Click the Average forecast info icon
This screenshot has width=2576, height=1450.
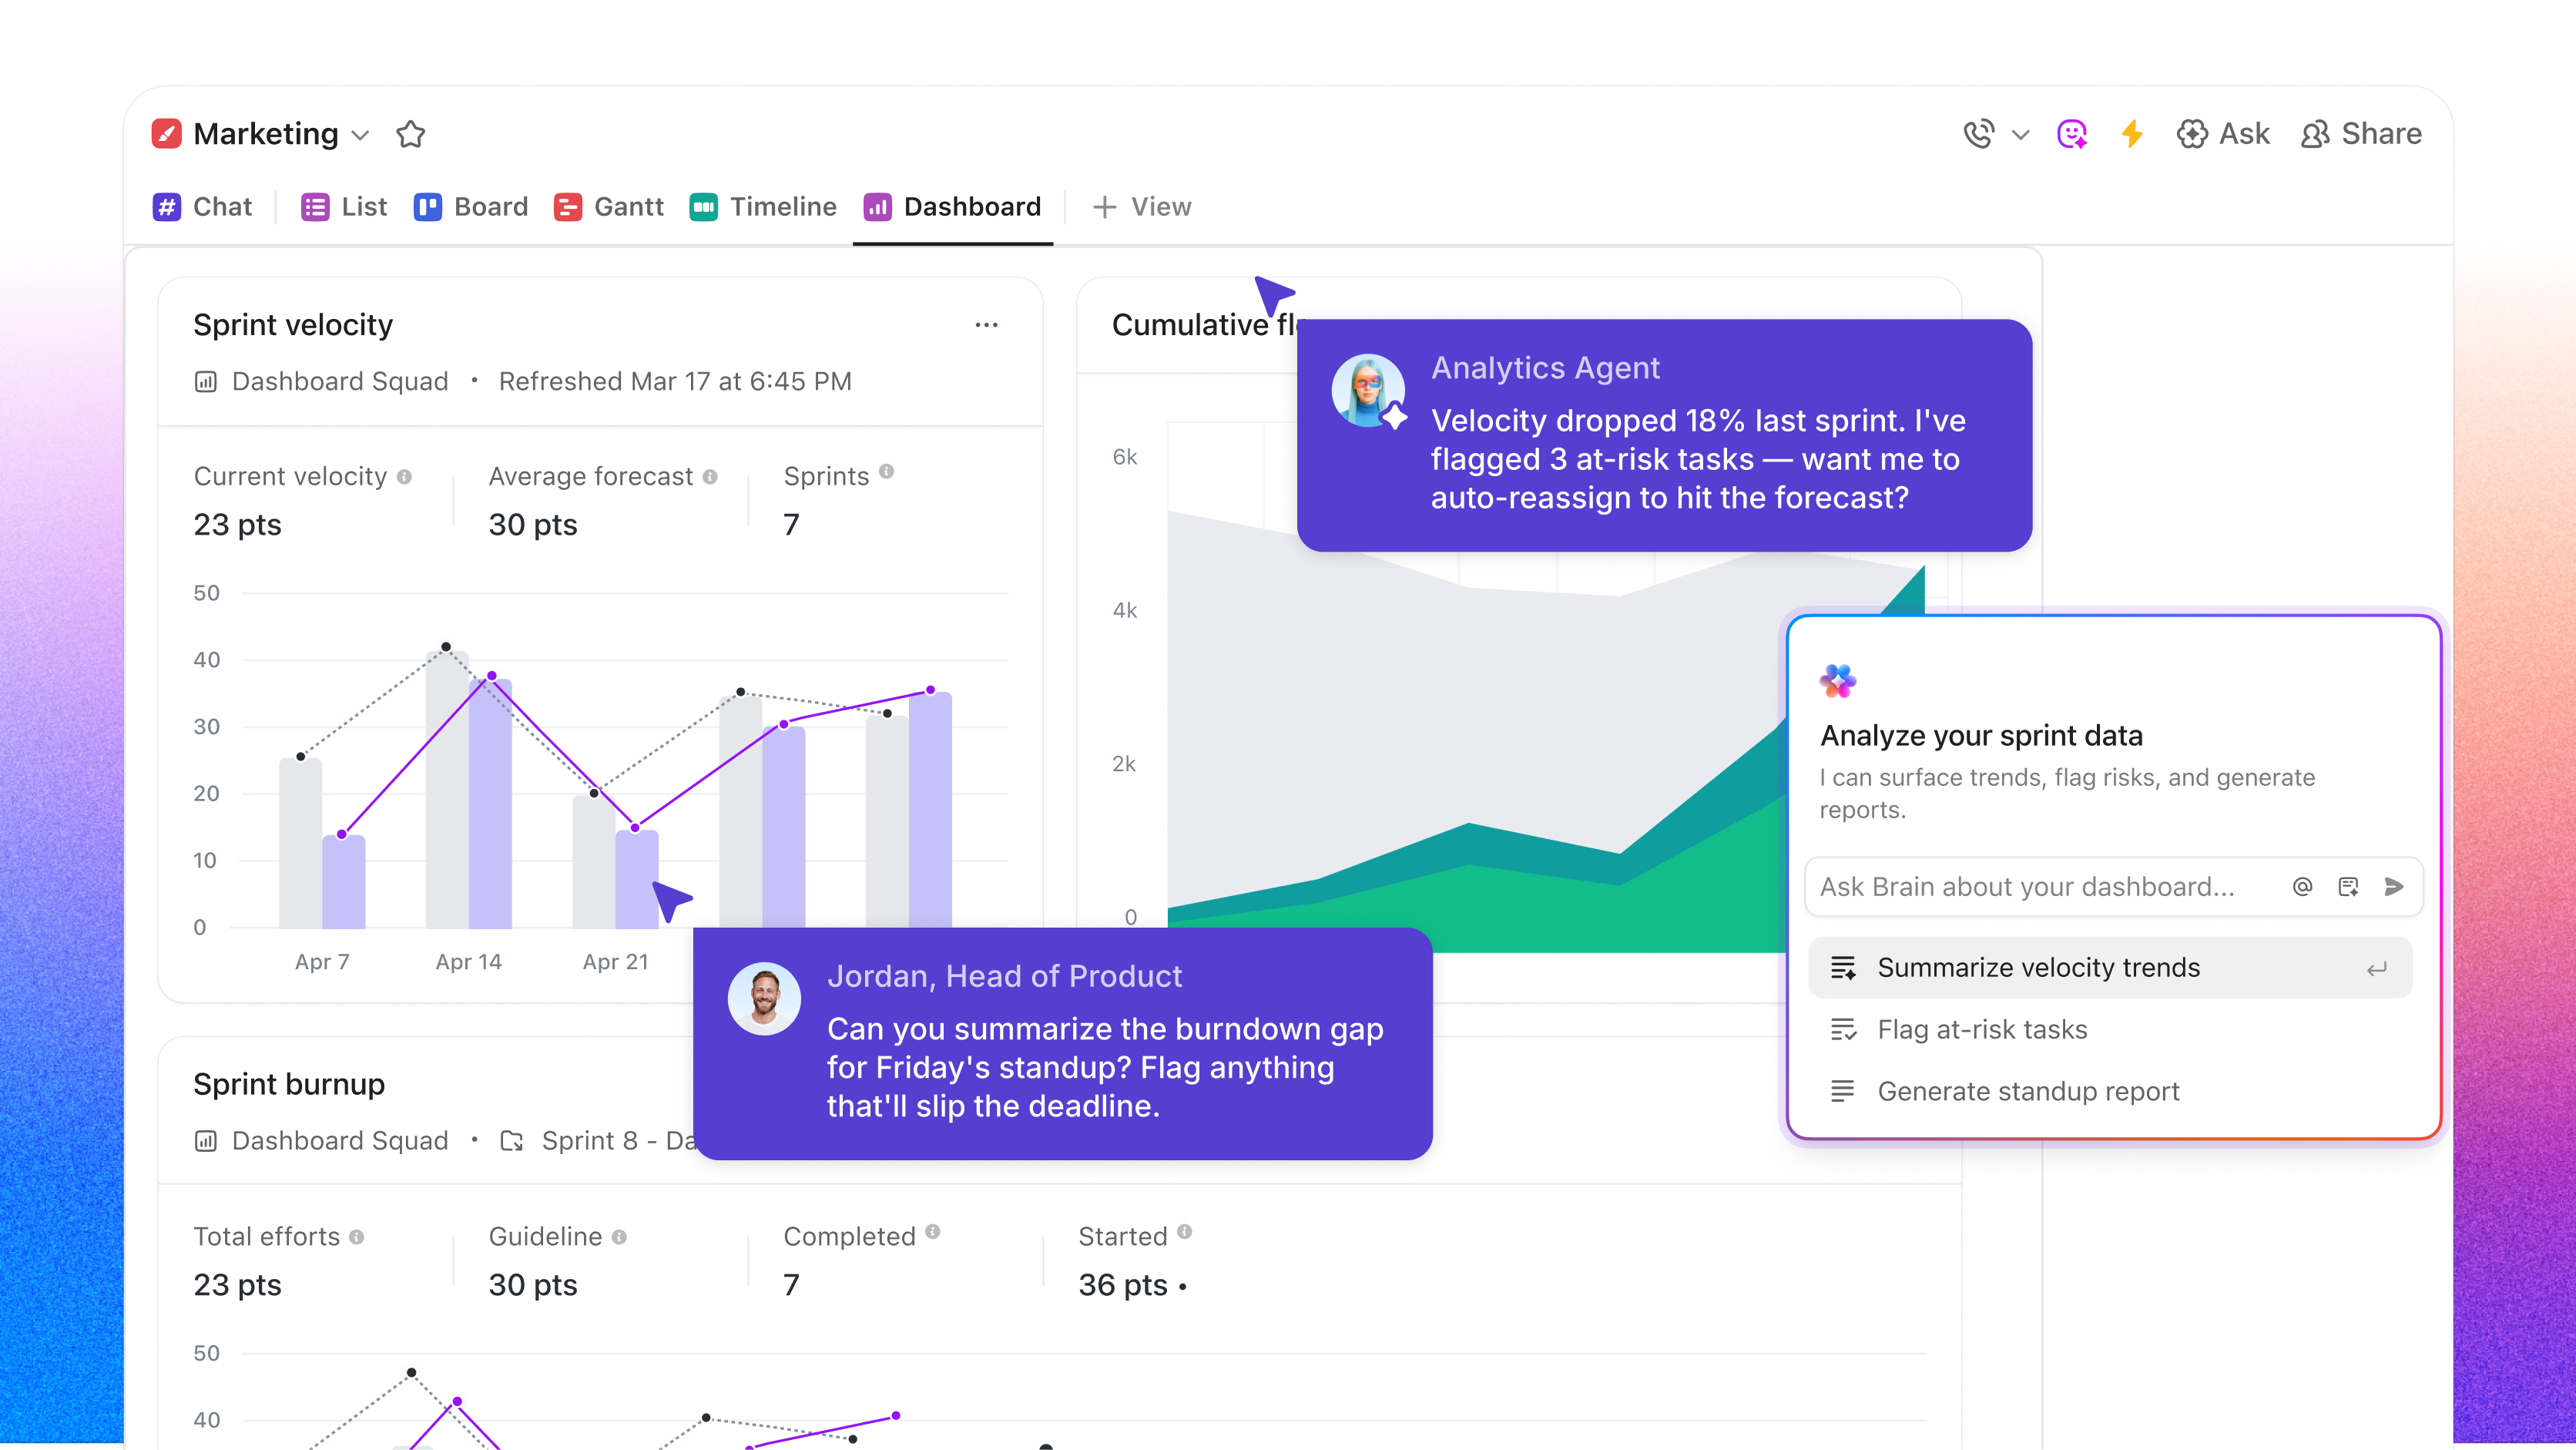click(710, 477)
